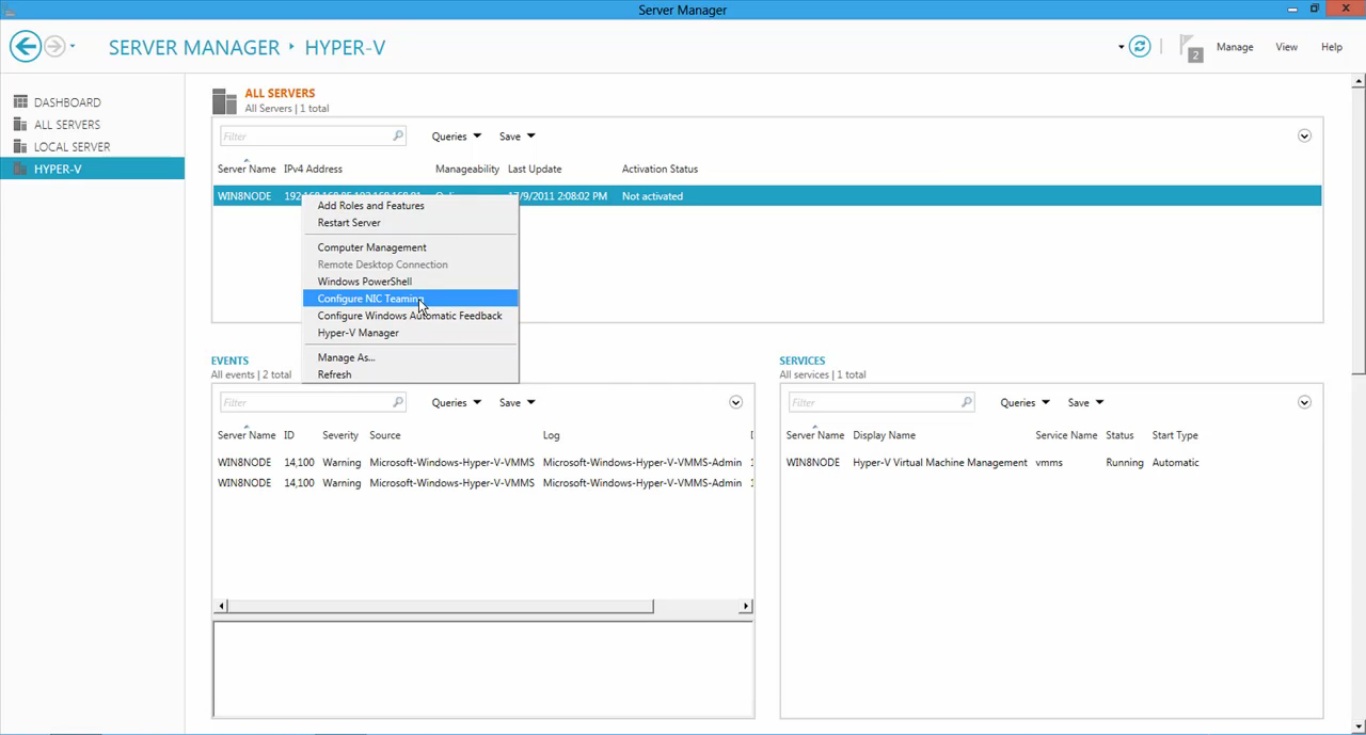Sort events by Log column
Viewport: 1366px width, 735px height.
(x=551, y=435)
